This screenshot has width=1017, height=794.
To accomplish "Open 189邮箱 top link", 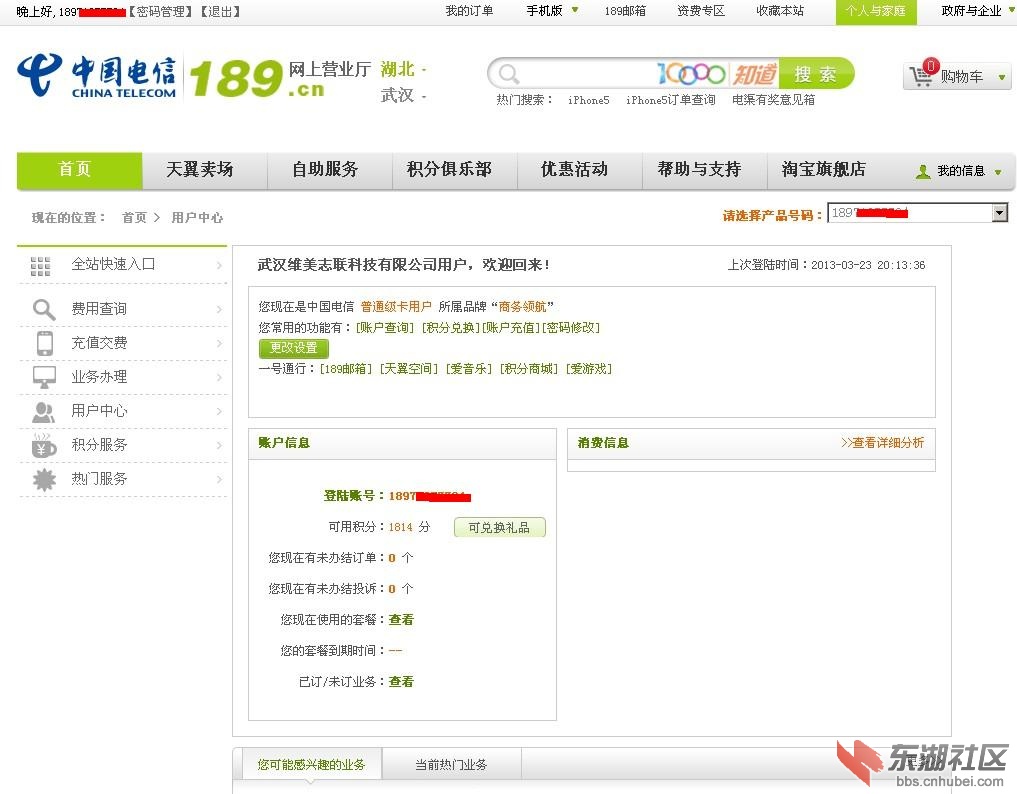I will pos(625,11).
